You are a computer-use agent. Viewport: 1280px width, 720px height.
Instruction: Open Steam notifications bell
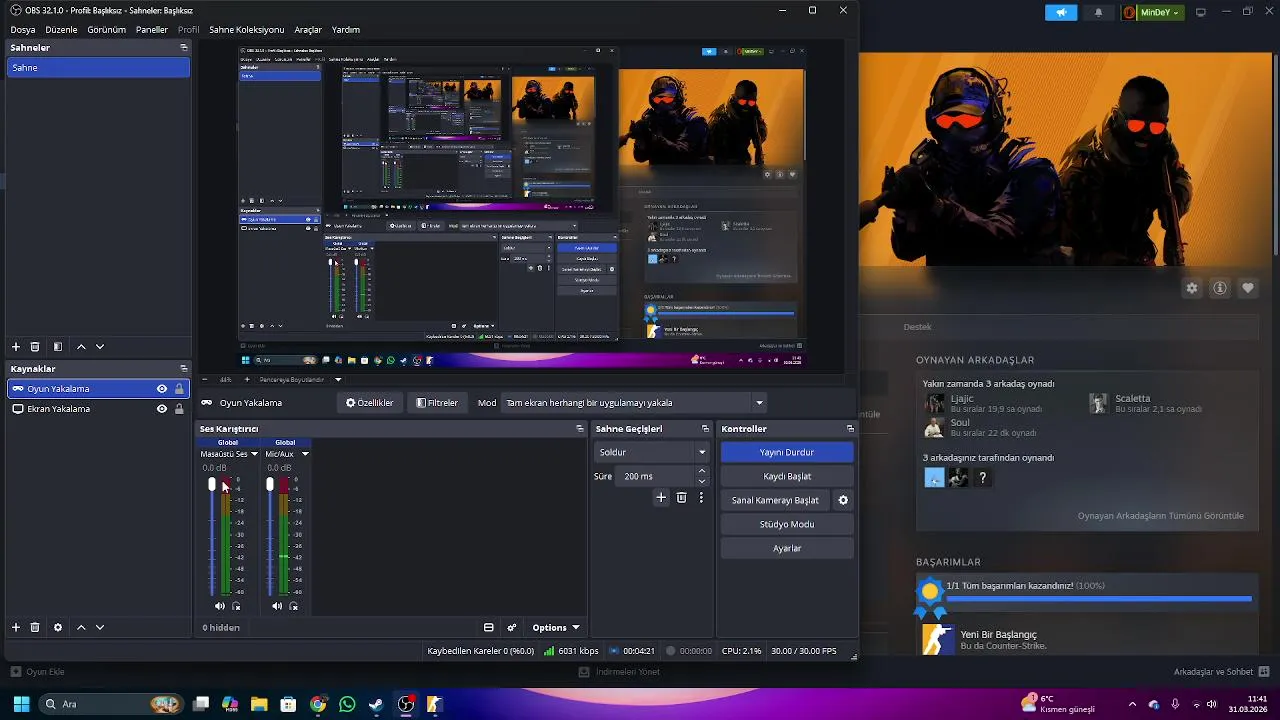click(x=1099, y=12)
